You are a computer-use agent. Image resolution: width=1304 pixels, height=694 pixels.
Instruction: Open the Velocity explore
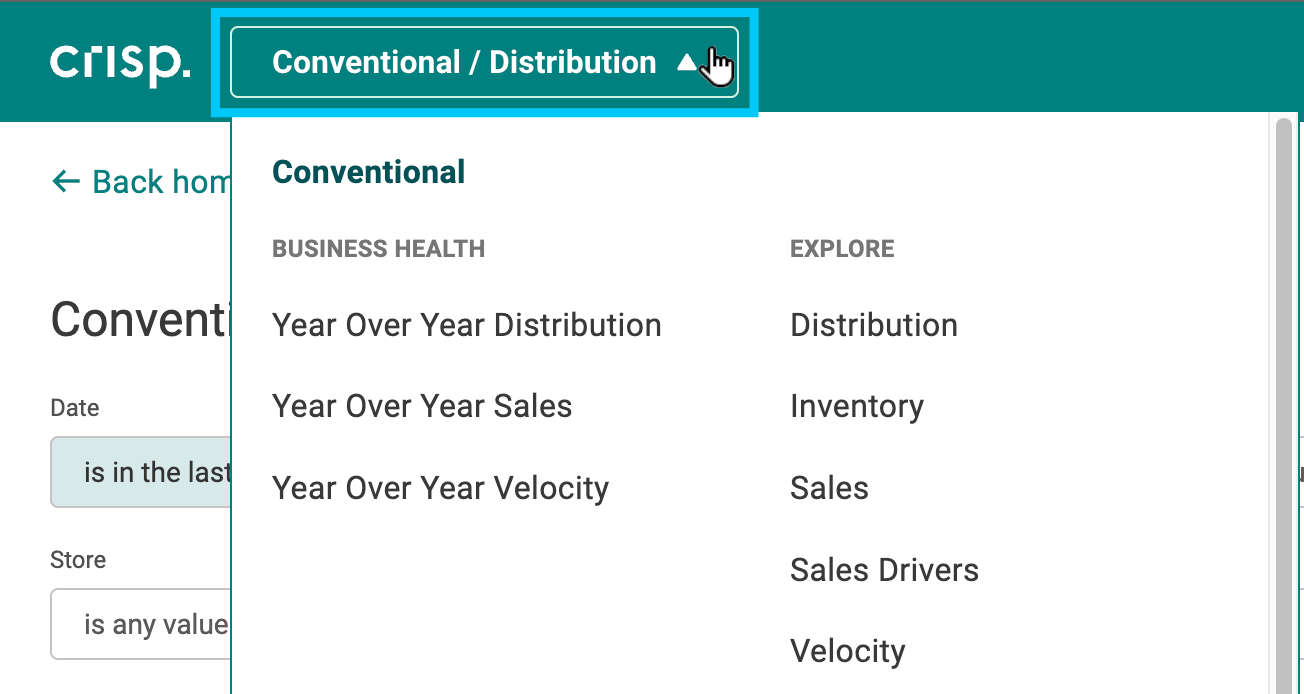847,650
